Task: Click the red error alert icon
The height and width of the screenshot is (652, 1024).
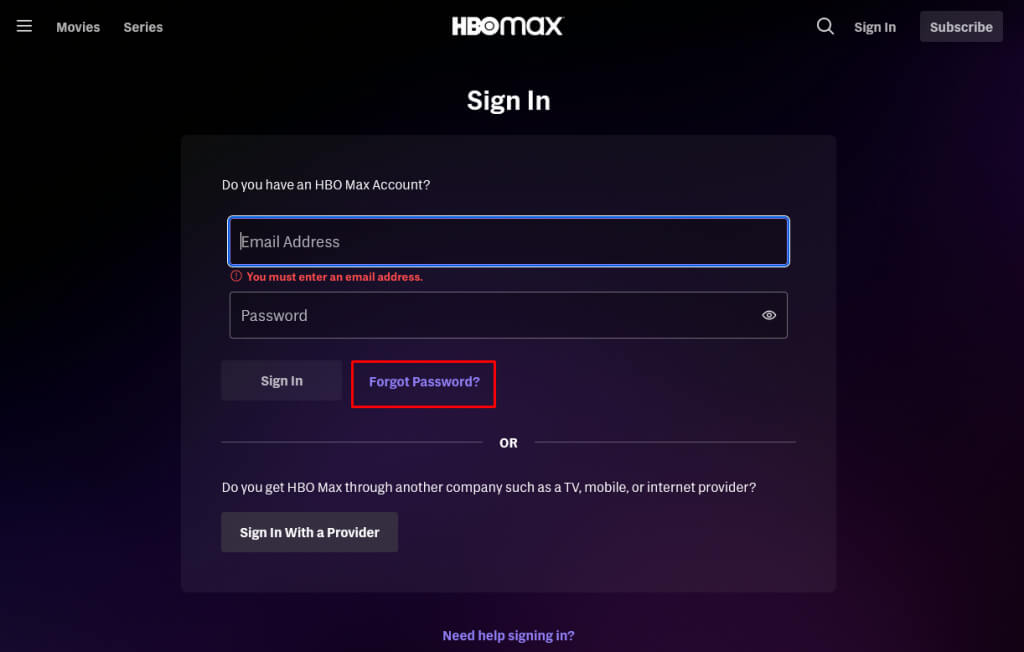Action: click(x=236, y=276)
